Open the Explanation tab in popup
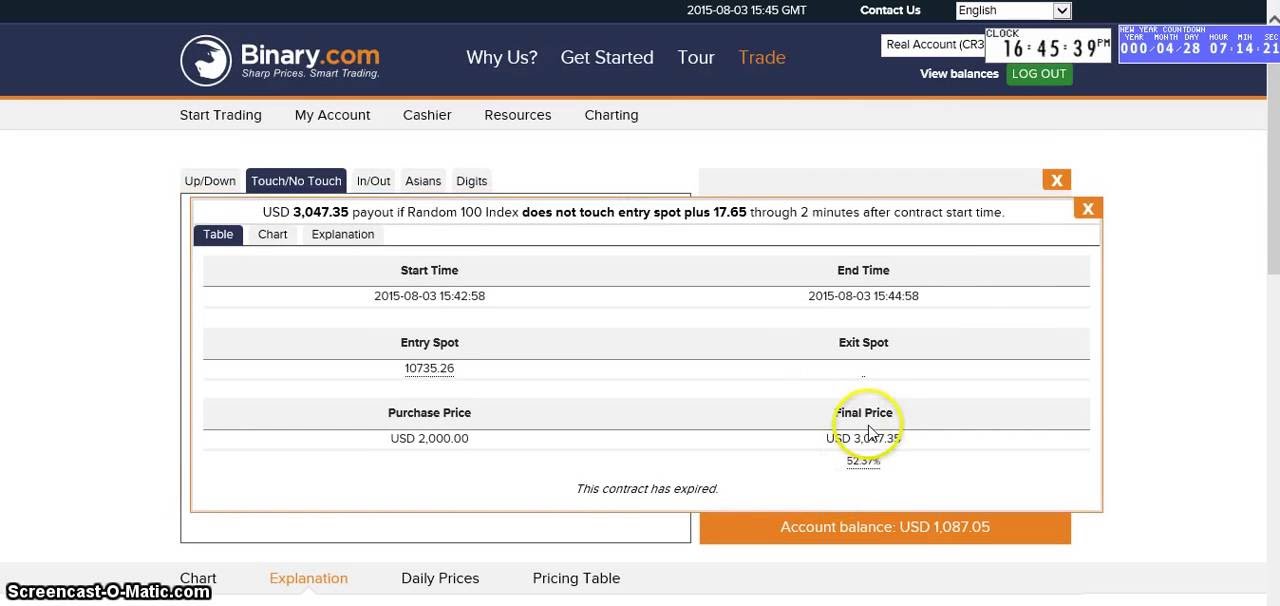 coord(343,234)
